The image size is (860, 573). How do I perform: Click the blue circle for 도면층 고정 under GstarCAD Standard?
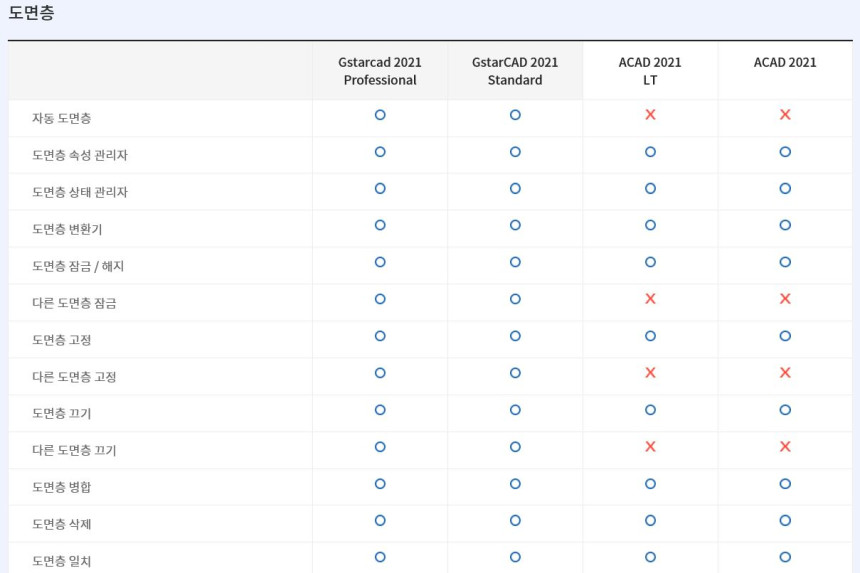click(515, 336)
